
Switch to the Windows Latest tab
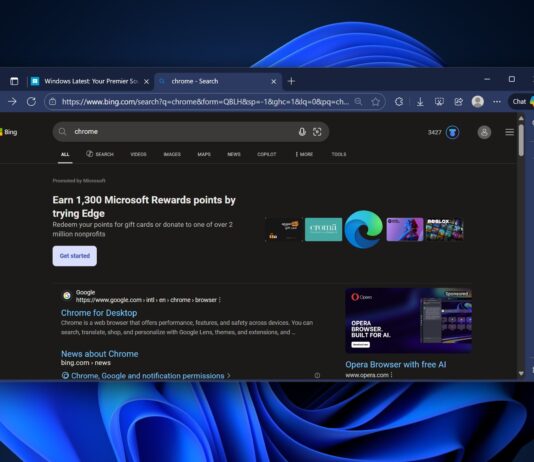(x=91, y=81)
